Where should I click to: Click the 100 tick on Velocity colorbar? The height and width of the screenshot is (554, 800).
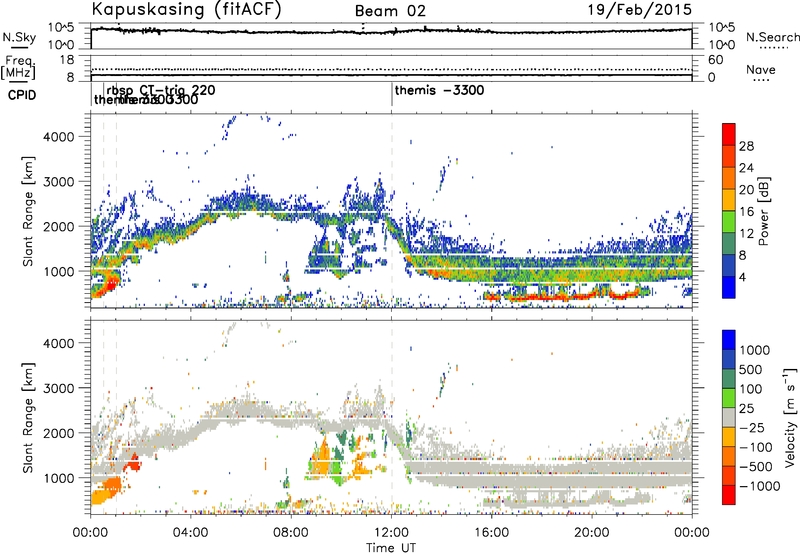tap(751, 389)
